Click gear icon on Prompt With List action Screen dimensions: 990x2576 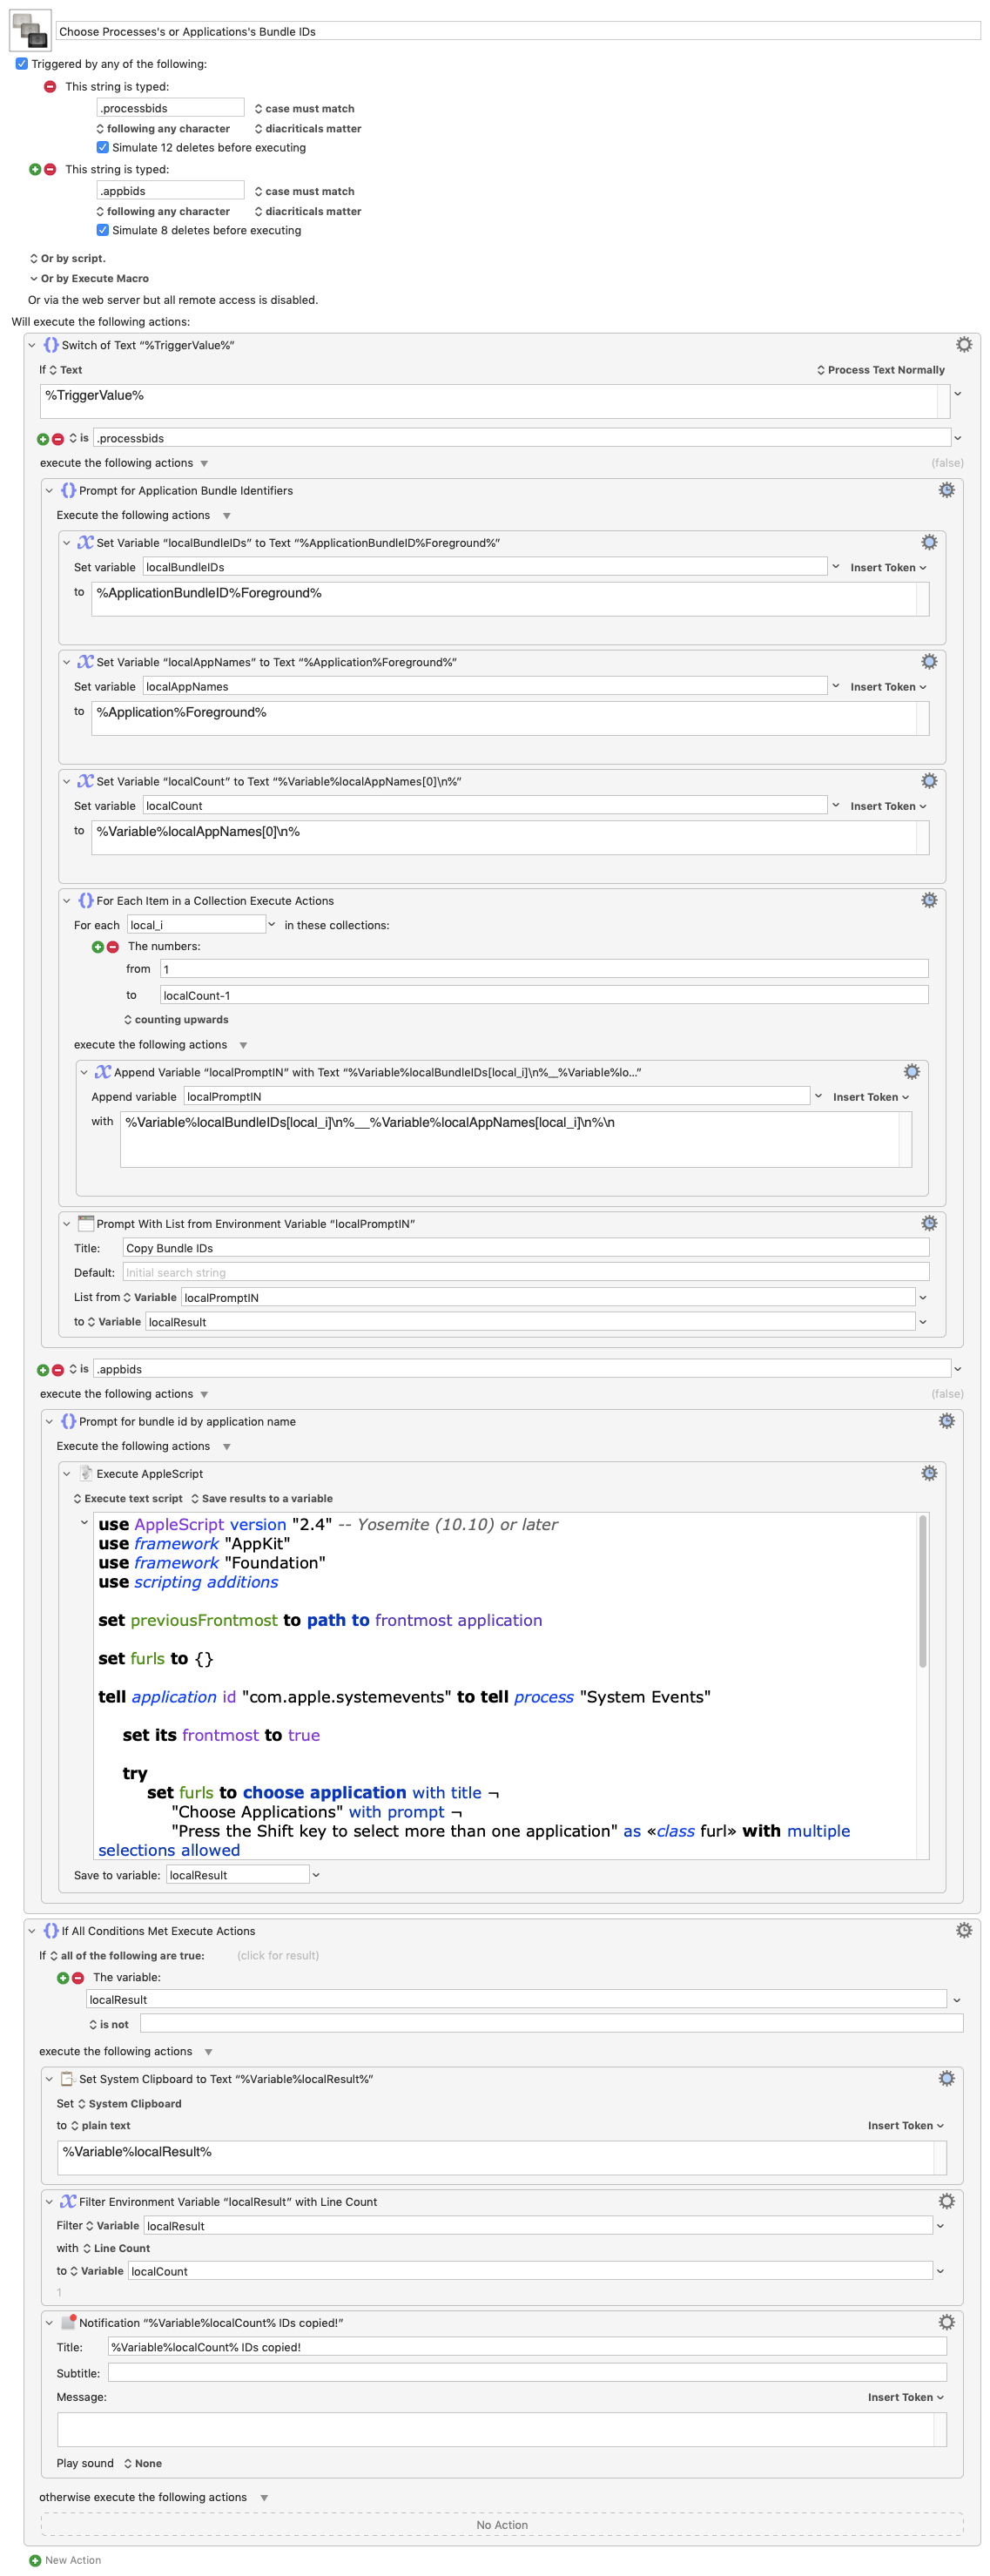click(929, 1223)
